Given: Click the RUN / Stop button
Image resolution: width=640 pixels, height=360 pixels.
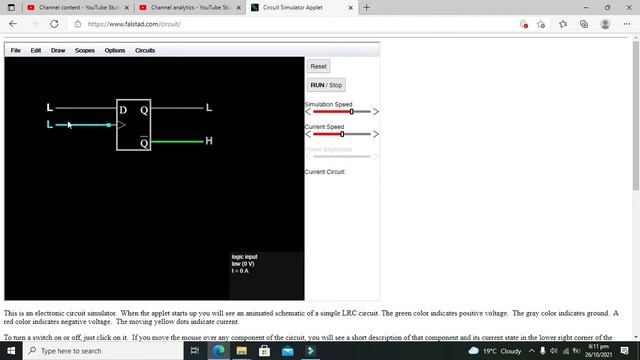Looking at the screenshot, I should click(326, 85).
